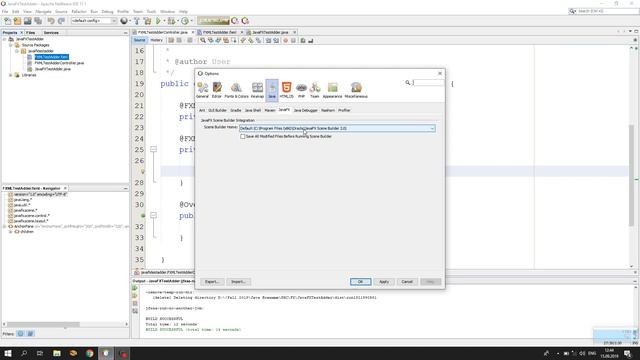Switch to Java Debugger tab
Image resolution: width=640 pixels, height=360 pixels.
click(x=305, y=110)
